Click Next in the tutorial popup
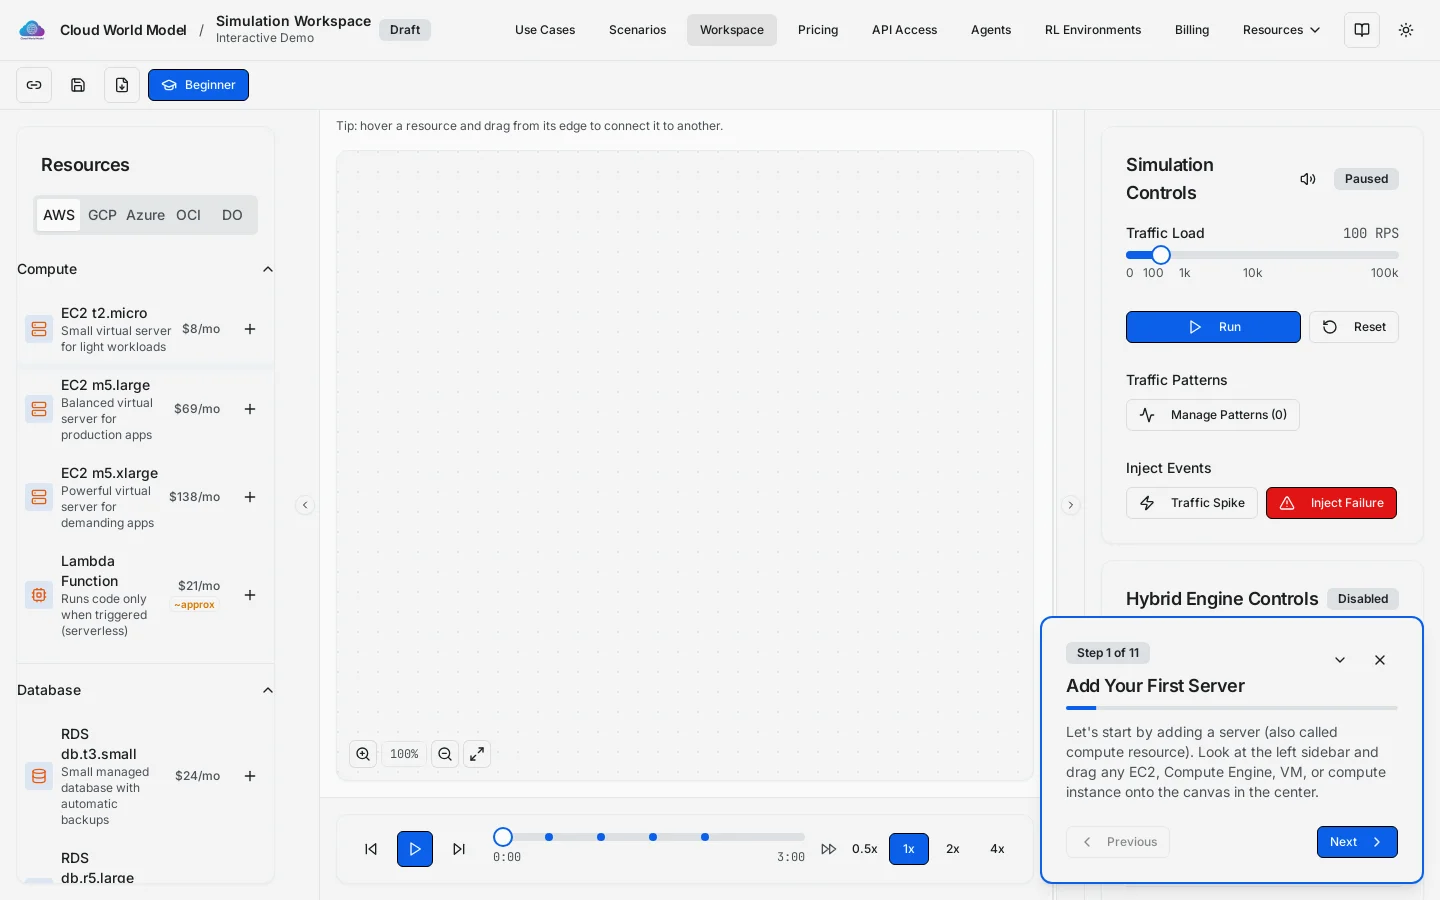This screenshot has width=1440, height=900. coord(1357,842)
